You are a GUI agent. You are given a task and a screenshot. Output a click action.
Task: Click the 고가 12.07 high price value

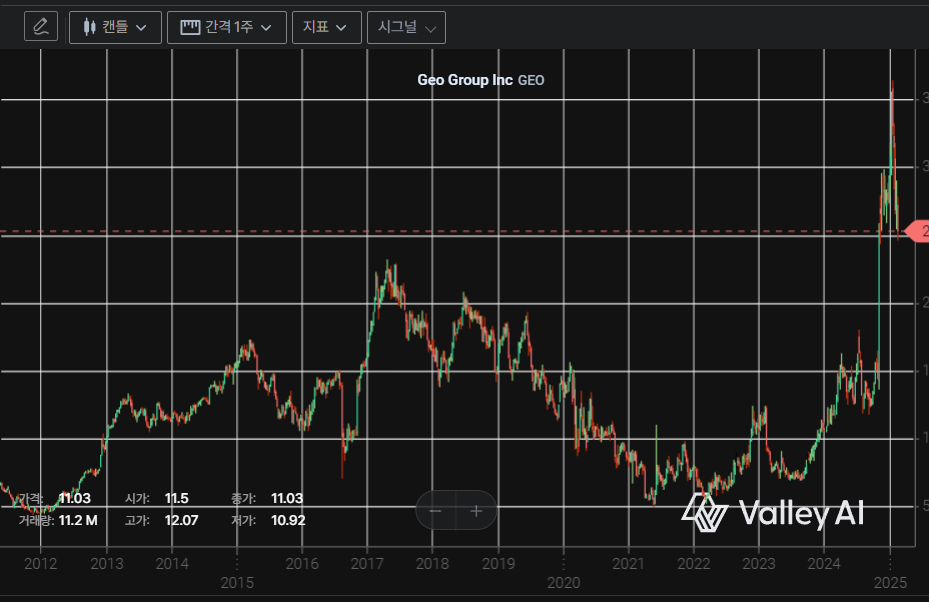point(181,520)
